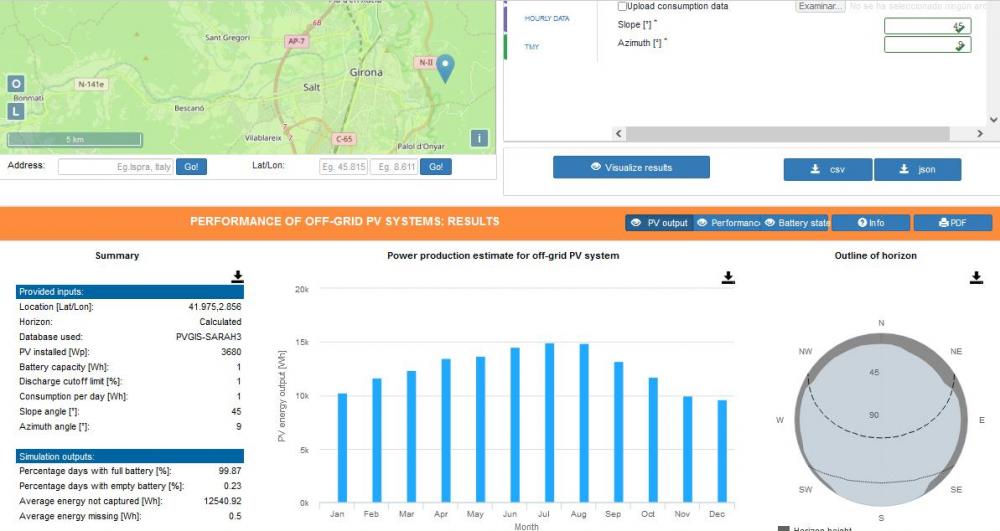Download results as json
Image resolution: width=1000 pixels, height=531 pixels.
coord(918,170)
